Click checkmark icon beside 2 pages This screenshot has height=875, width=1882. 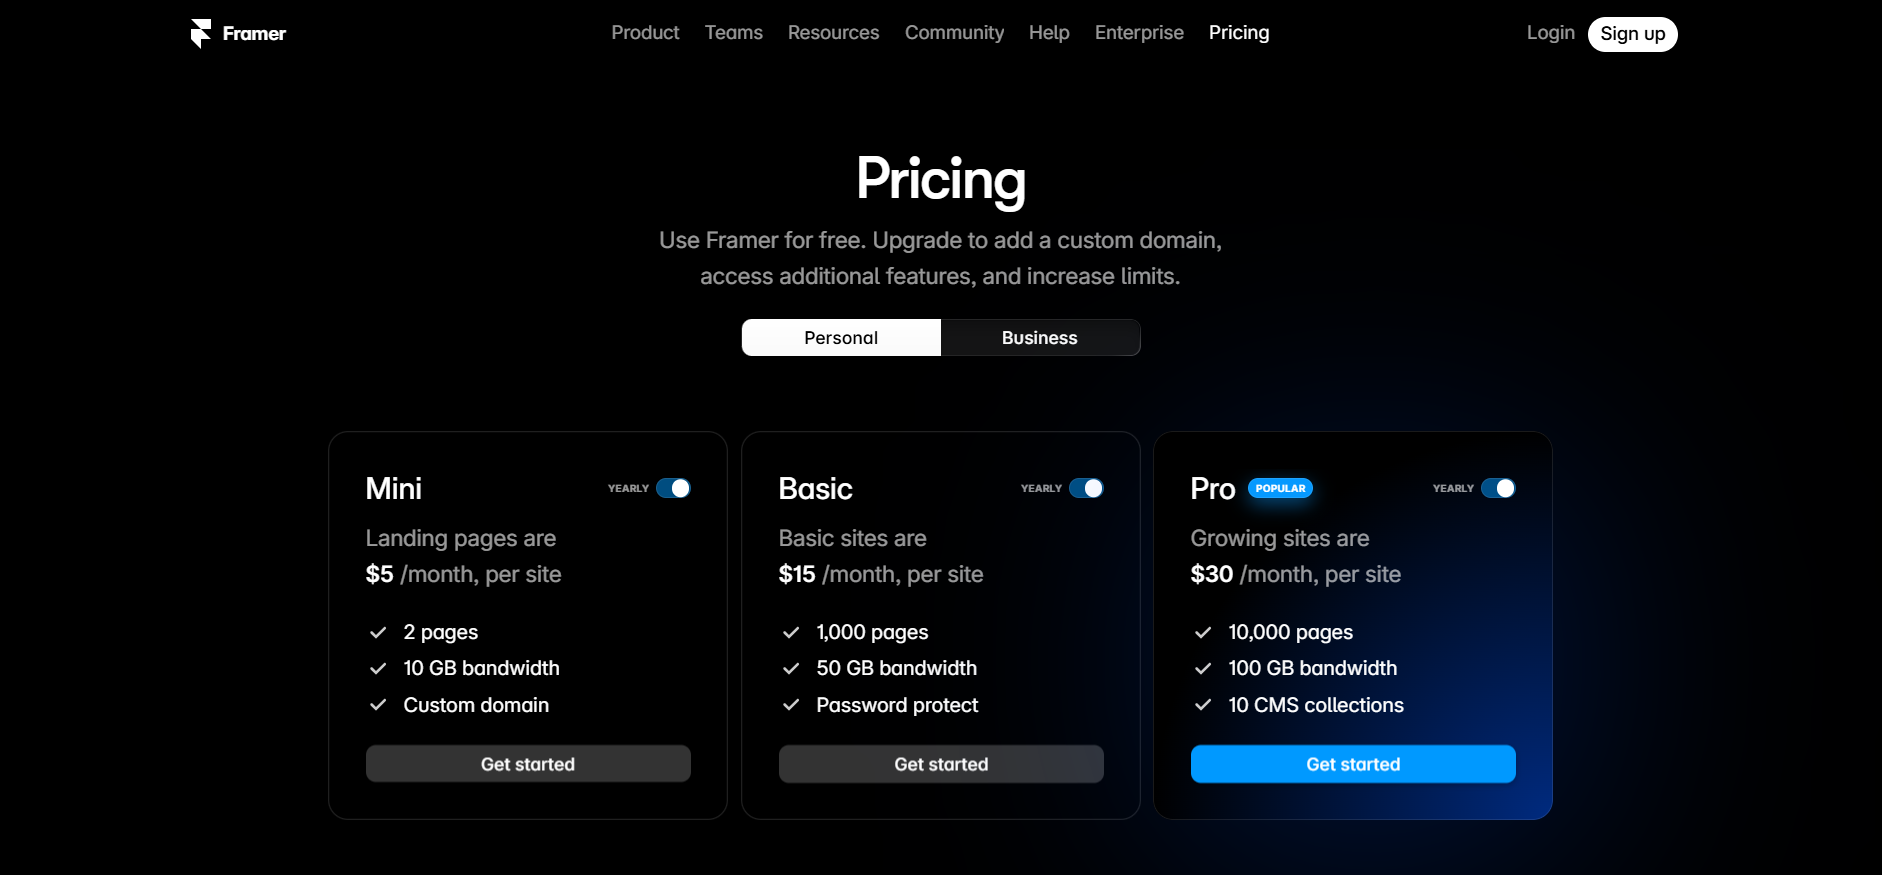[378, 632]
